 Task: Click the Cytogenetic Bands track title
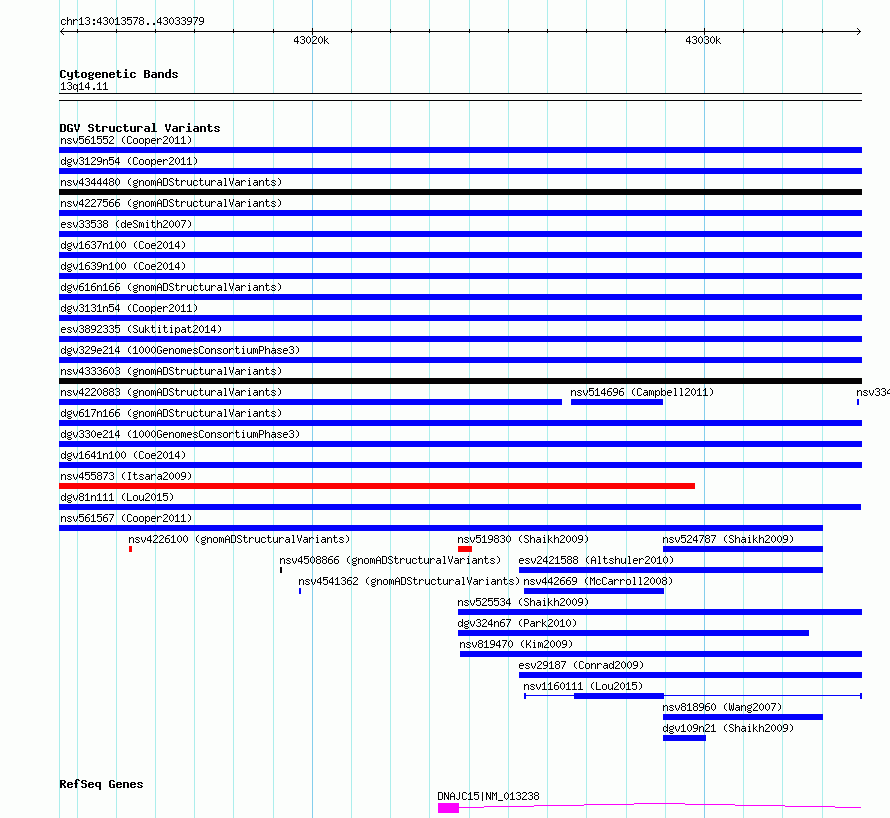click(119, 74)
